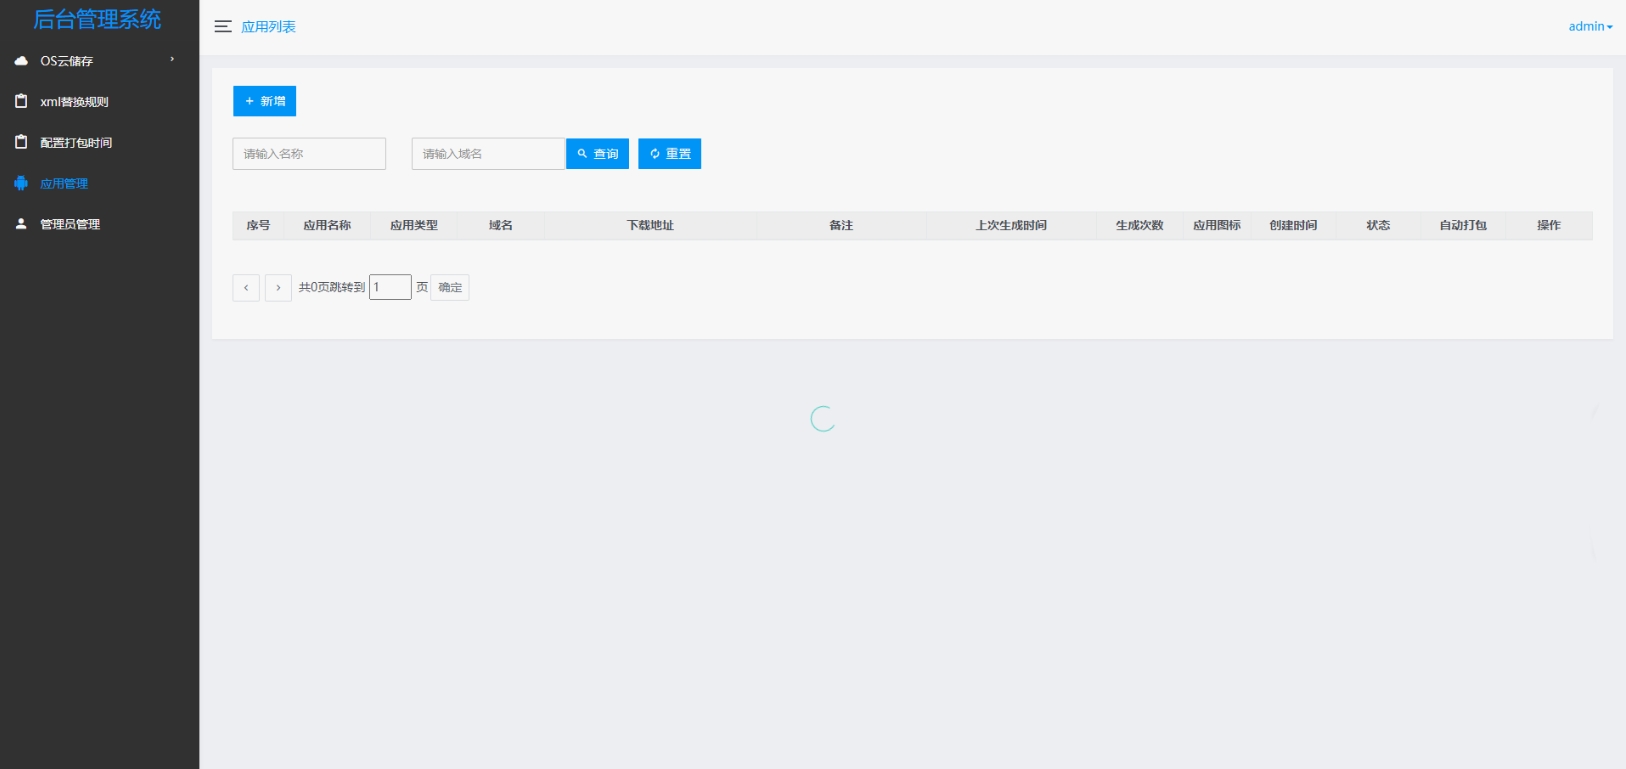Open 配置打包时间 menu item
The width and height of the screenshot is (1626, 769).
[x=100, y=143]
